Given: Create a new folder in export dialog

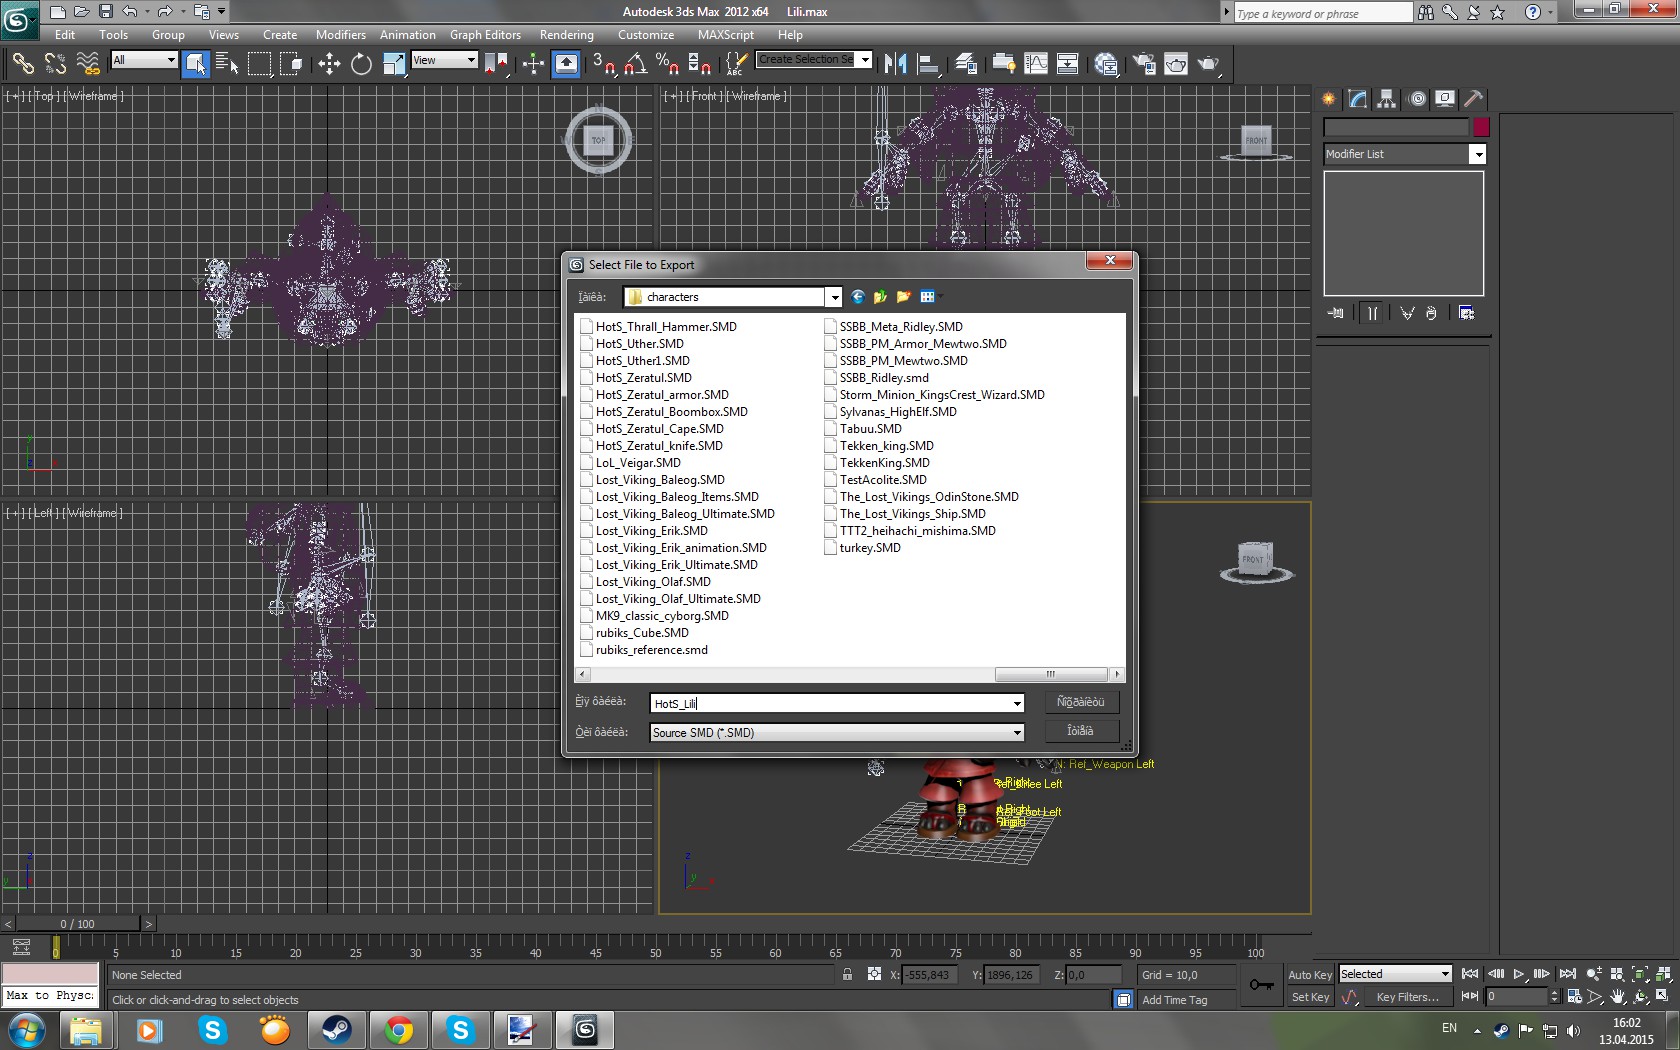Looking at the screenshot, I should pos(903,297).
